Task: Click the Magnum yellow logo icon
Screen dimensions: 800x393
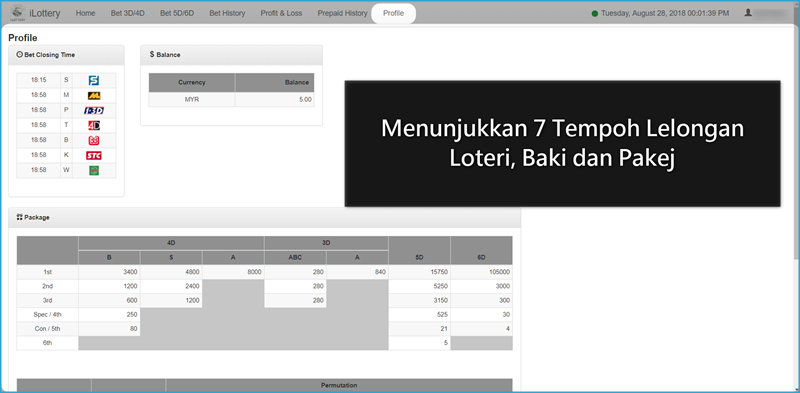Action: point(94,95)
